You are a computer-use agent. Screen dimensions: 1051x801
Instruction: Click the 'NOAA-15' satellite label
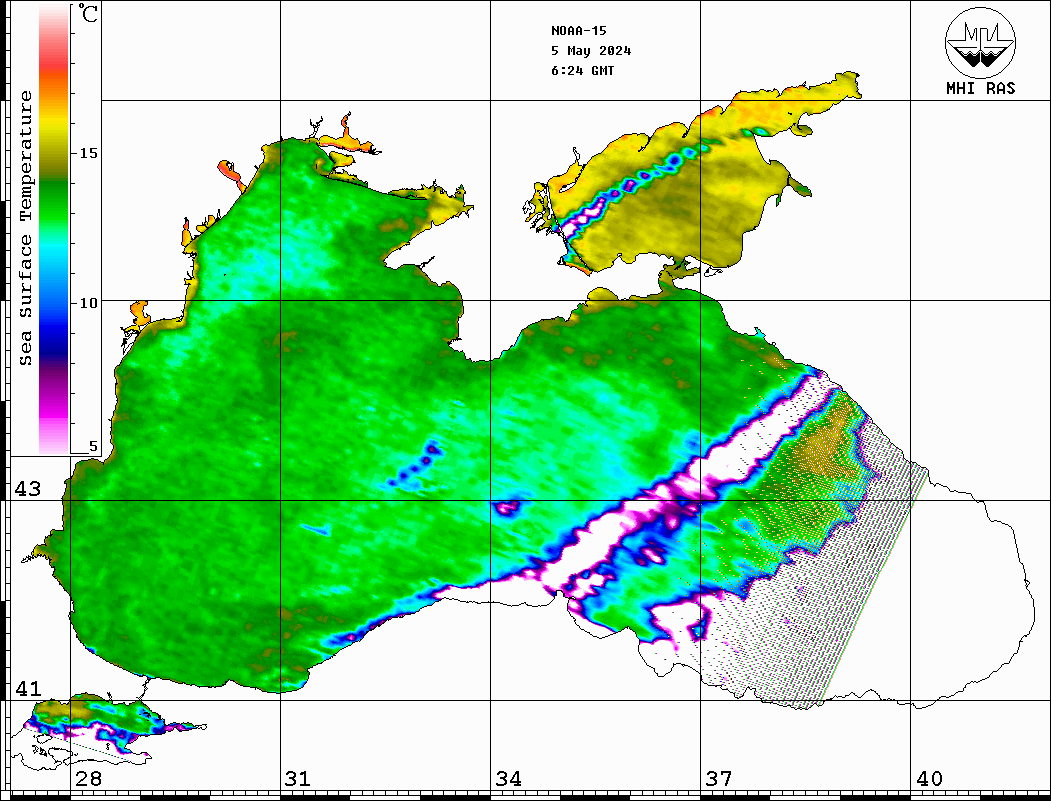coord(578,31)
